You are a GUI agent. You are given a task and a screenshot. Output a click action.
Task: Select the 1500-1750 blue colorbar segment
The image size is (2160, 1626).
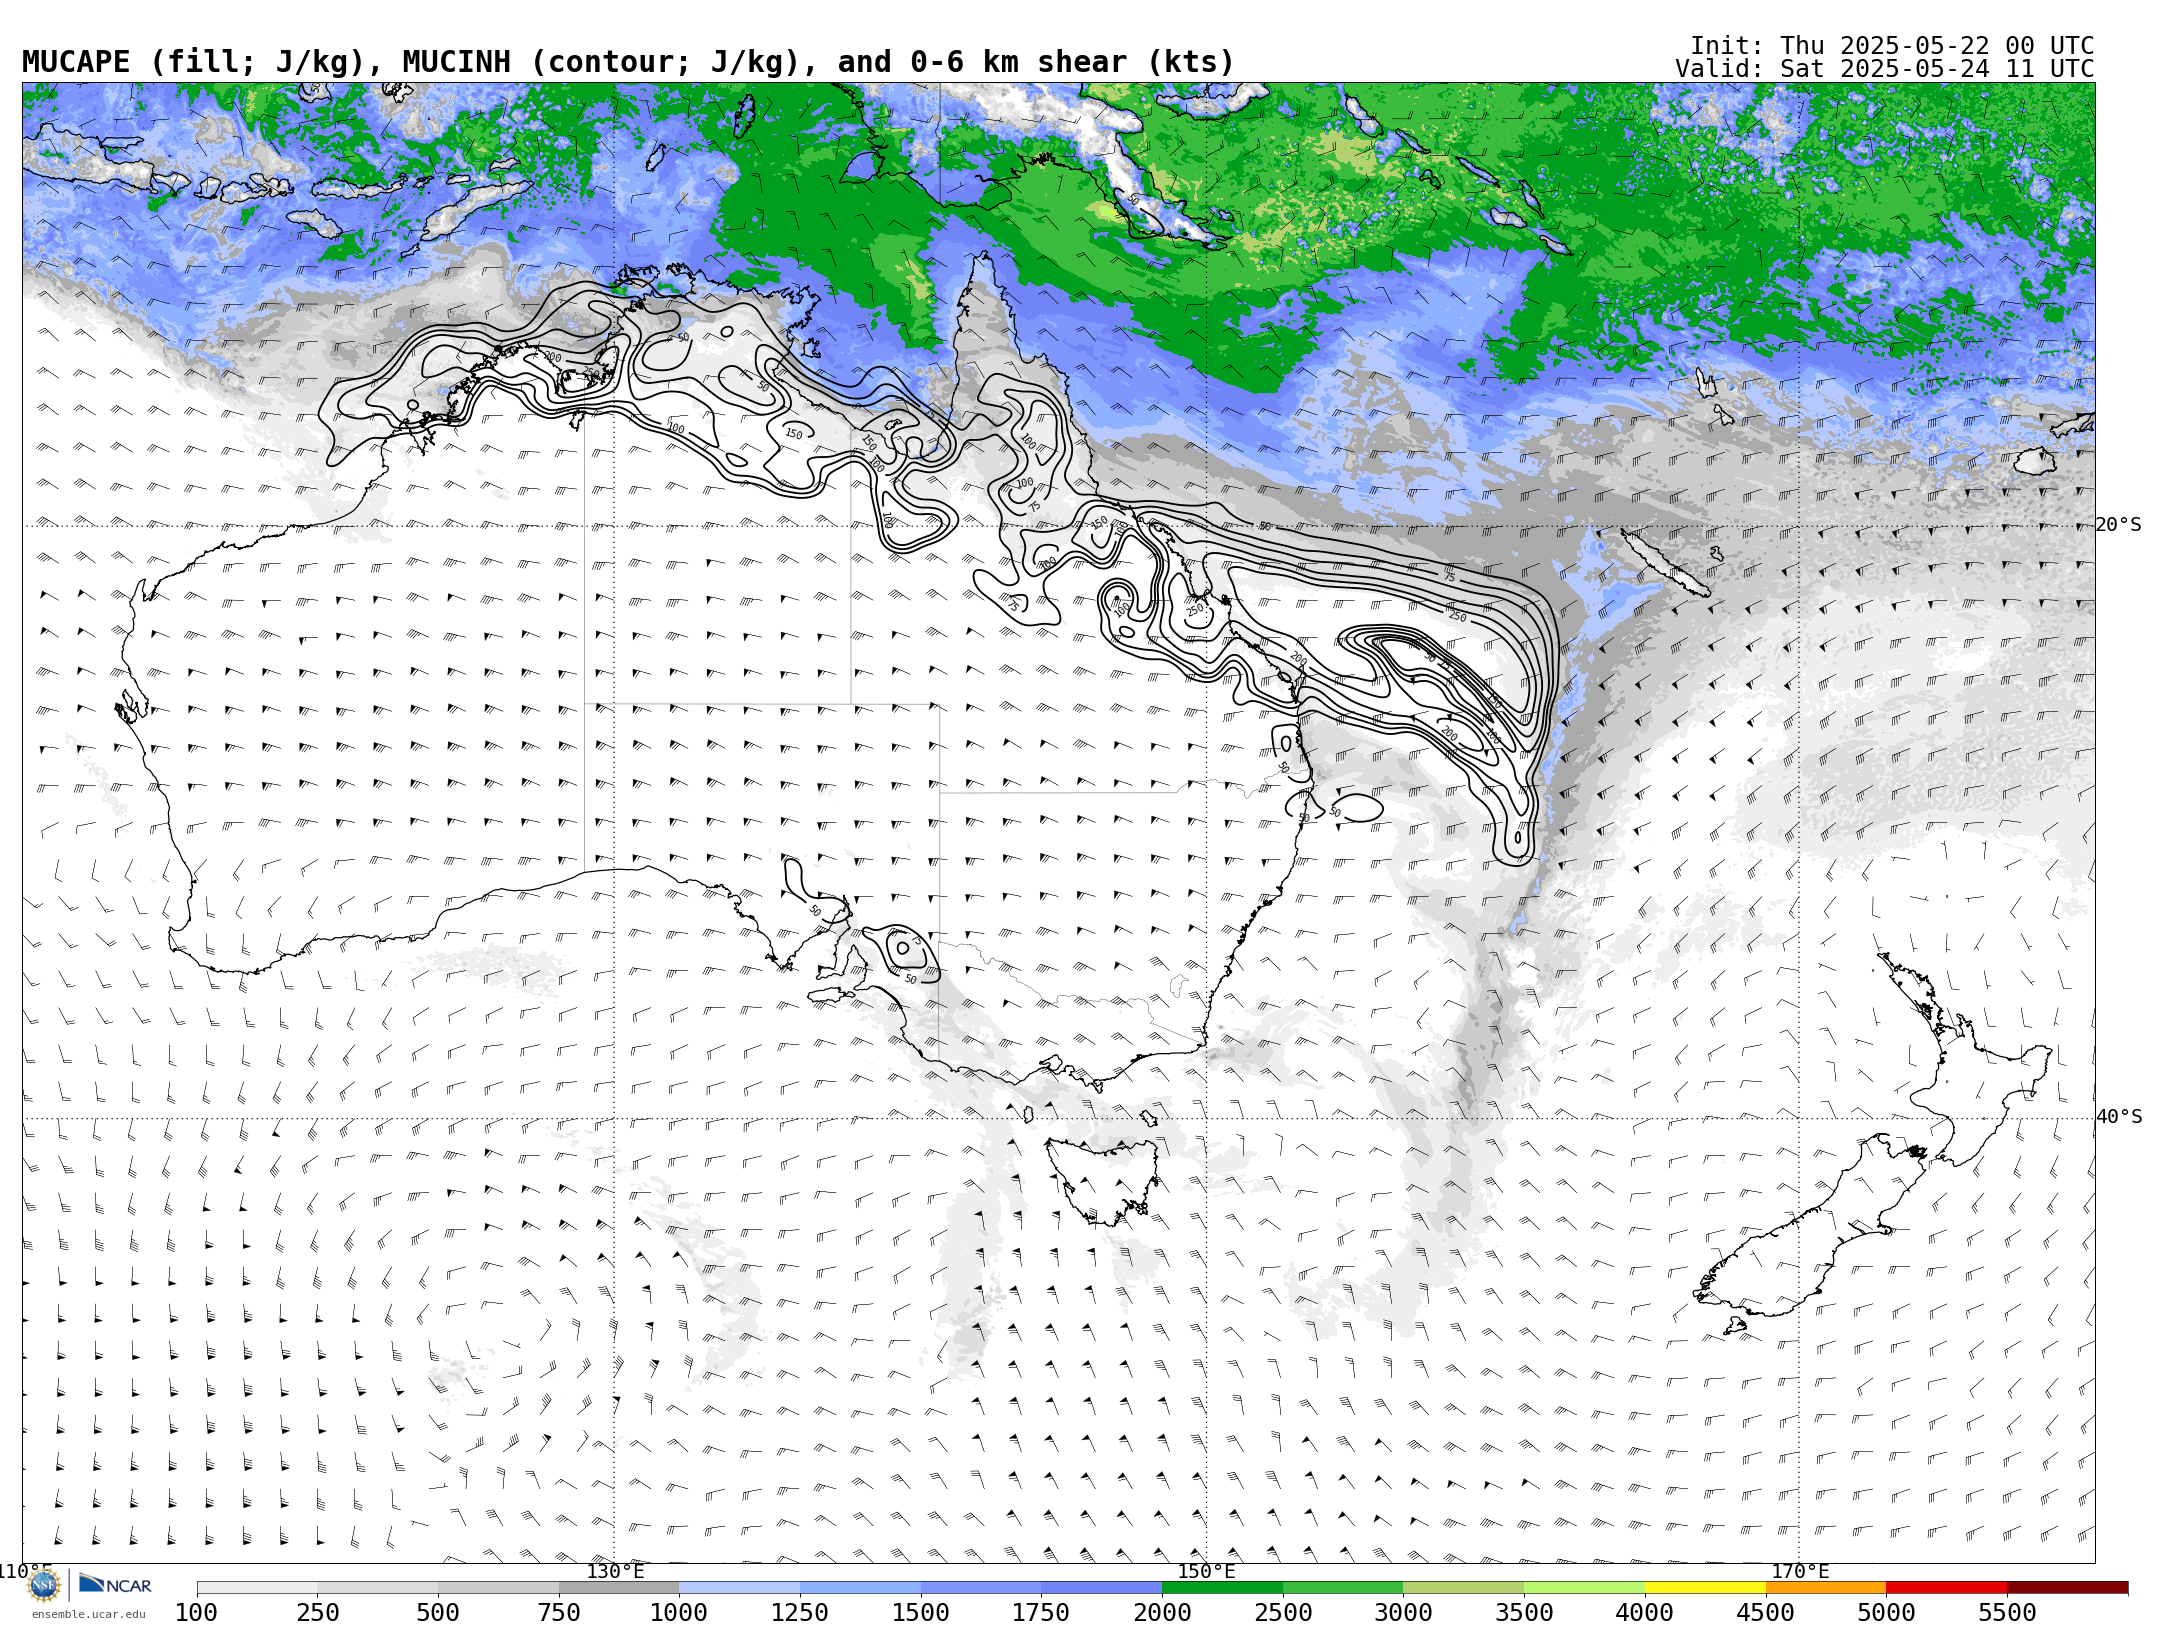[981, 1588]
